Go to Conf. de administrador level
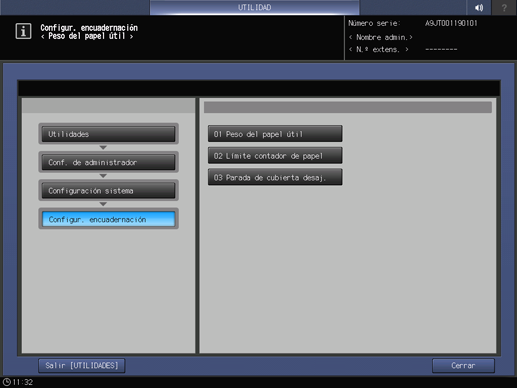The height and width of the screenshot is (388, 517). [x=108, y=162]
